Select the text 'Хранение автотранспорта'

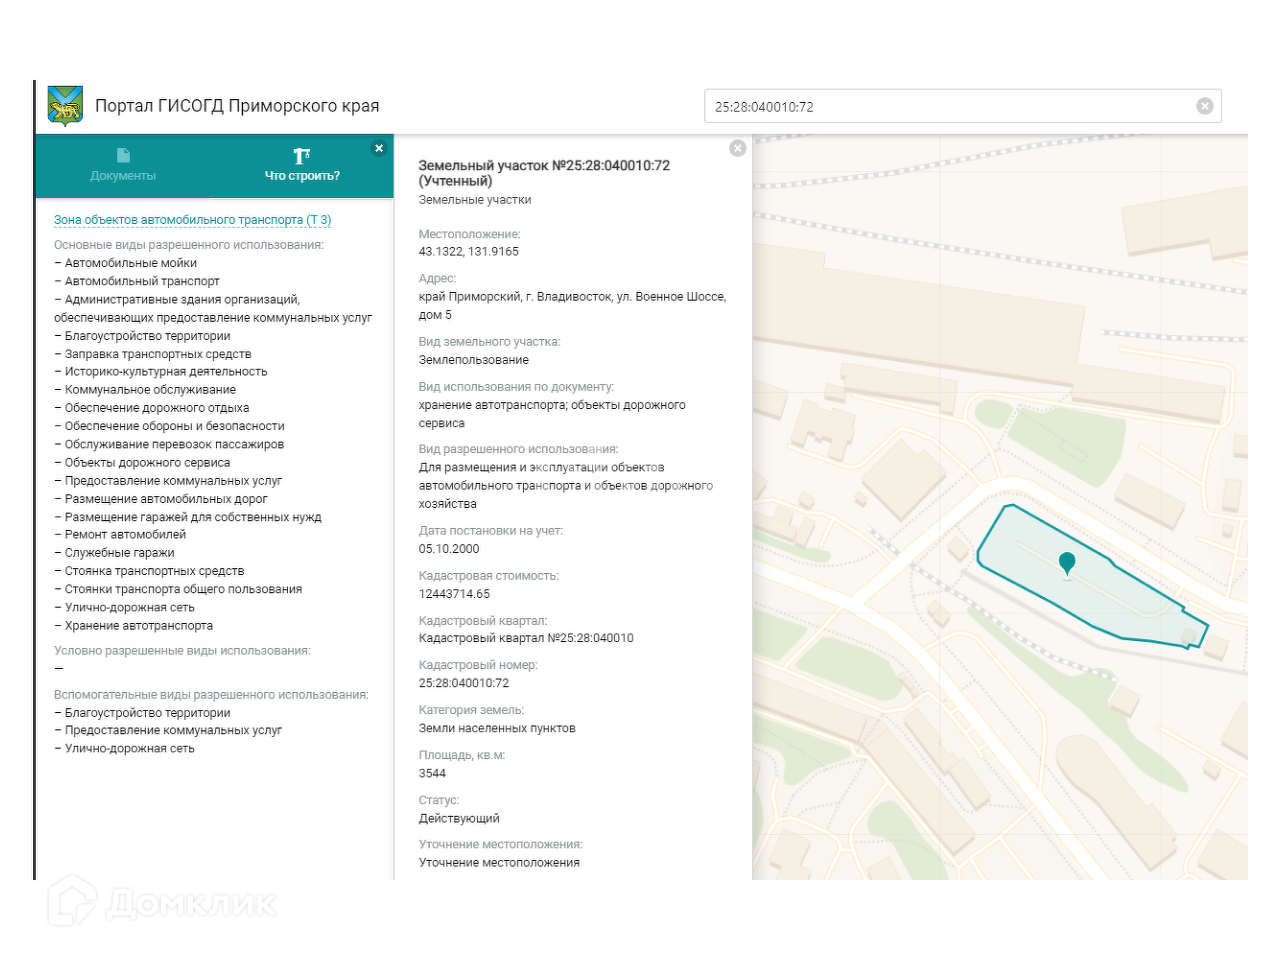[x=139, y=626]
